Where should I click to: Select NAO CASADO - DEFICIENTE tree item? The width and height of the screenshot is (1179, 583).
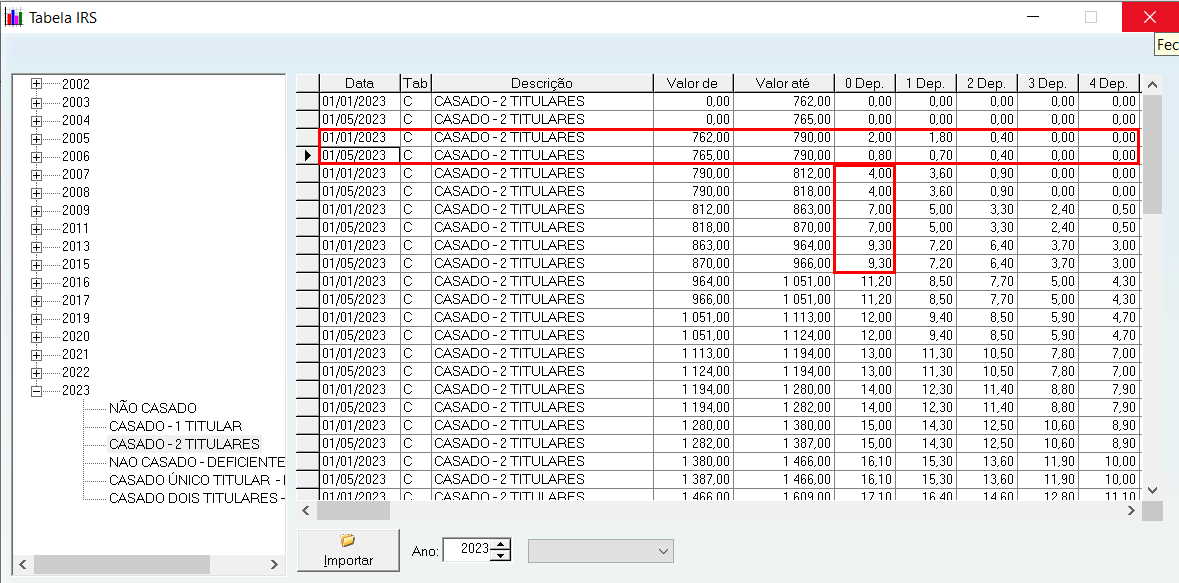tap(196, 462)
